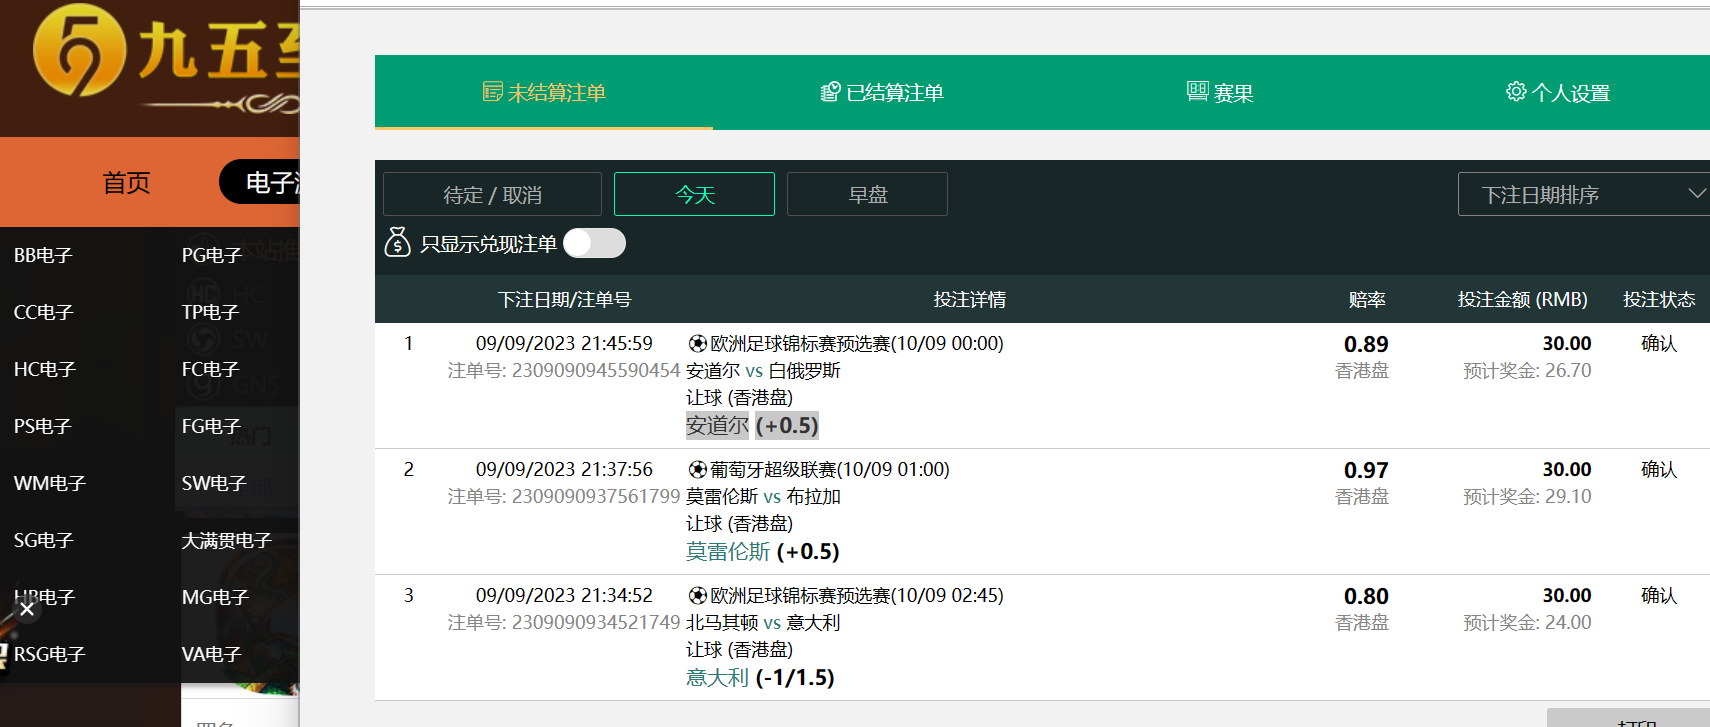1710x727 pixels.
Task: Click the money bag cash-out icon
Action: (397, 243)
